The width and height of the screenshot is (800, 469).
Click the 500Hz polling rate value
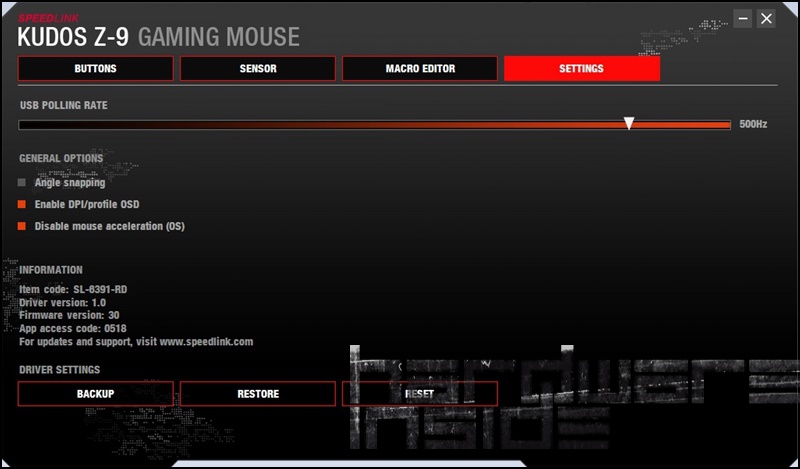point(753,125)
